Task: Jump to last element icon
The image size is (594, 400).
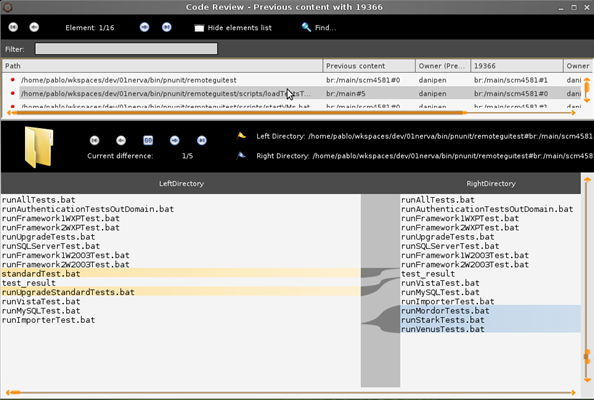Action: tap(167, 27)
